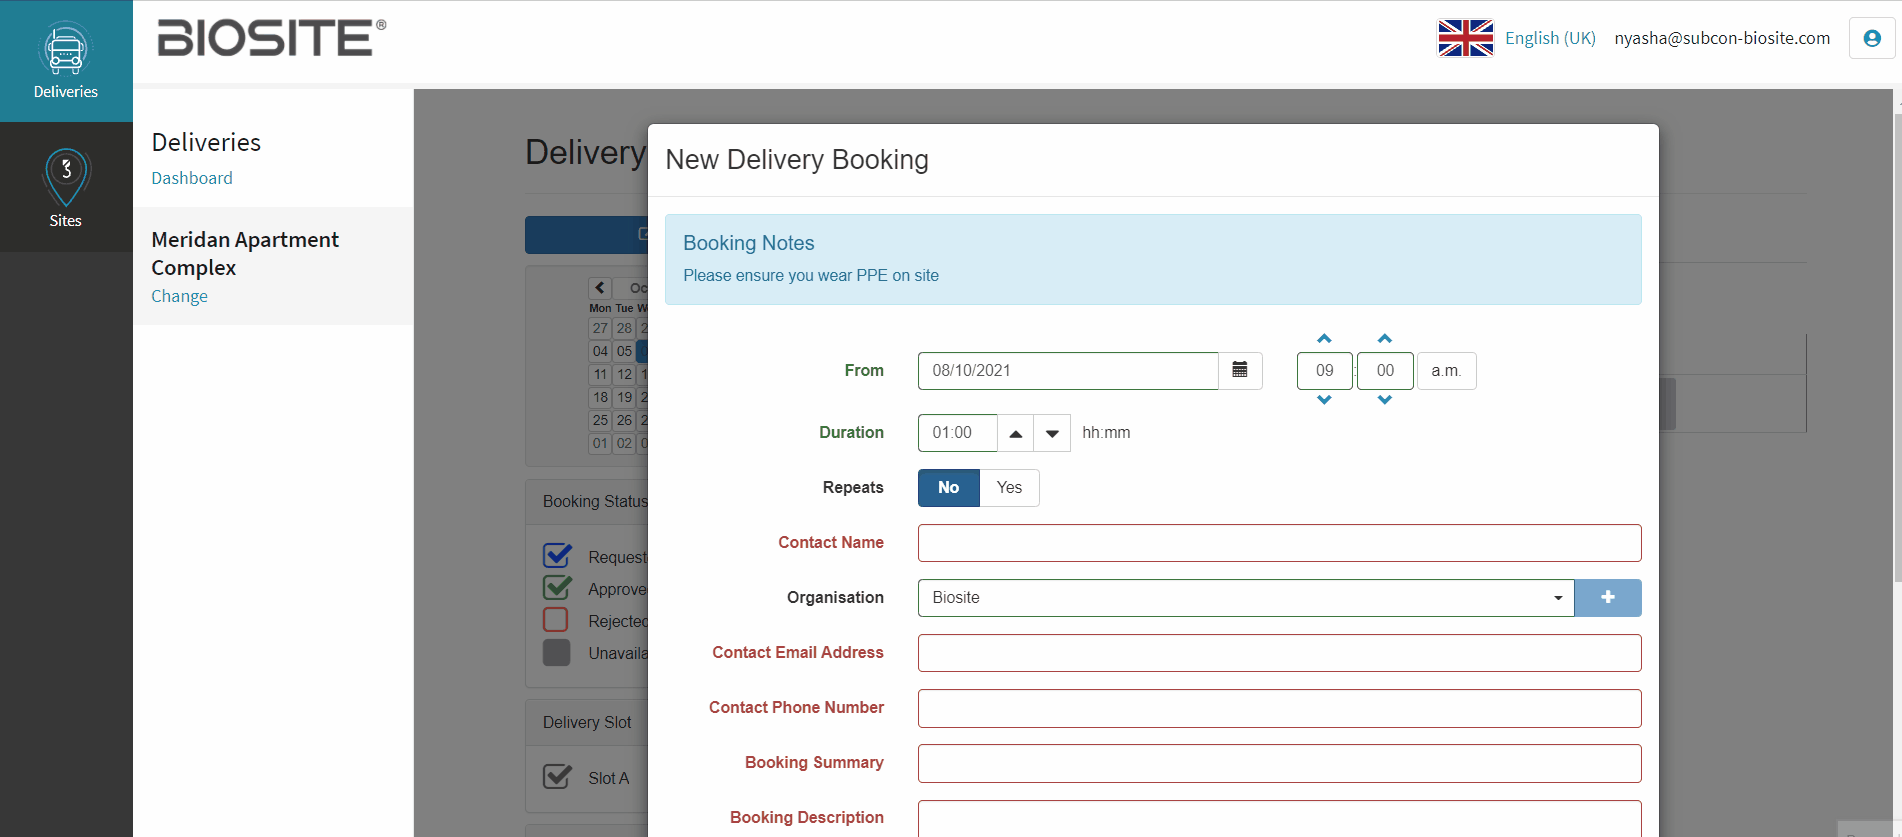Click the hour field showing 09

(1324, 370)
